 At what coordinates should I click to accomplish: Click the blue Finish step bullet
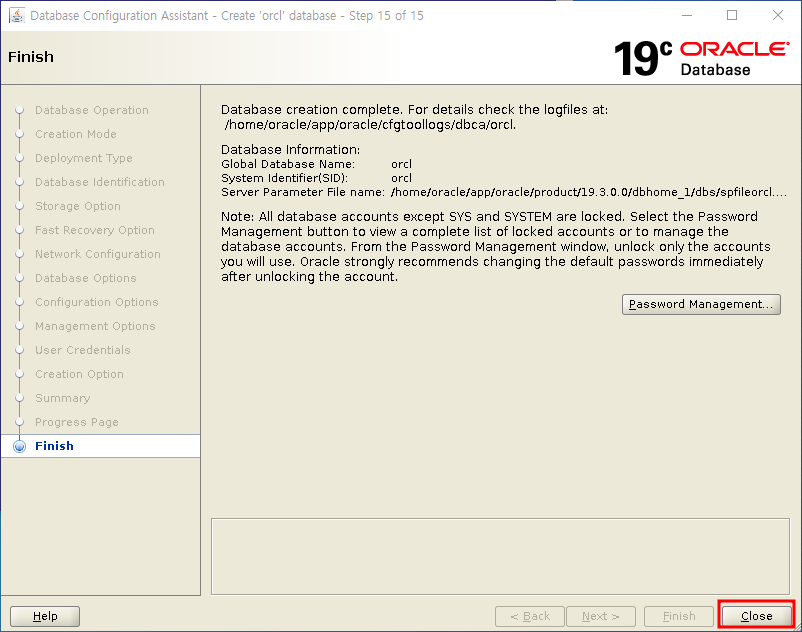[x=19, y=446]
